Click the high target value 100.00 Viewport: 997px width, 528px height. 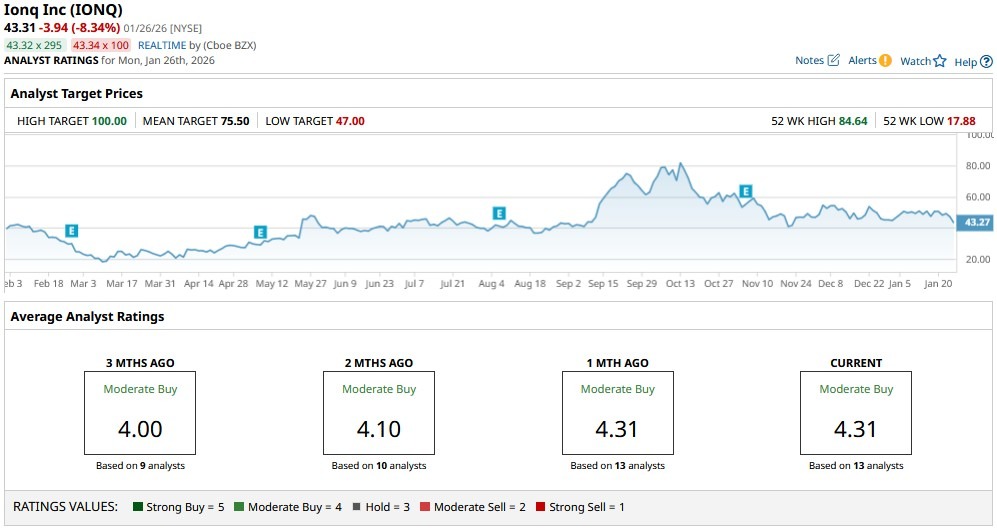(x=109, y=121)
